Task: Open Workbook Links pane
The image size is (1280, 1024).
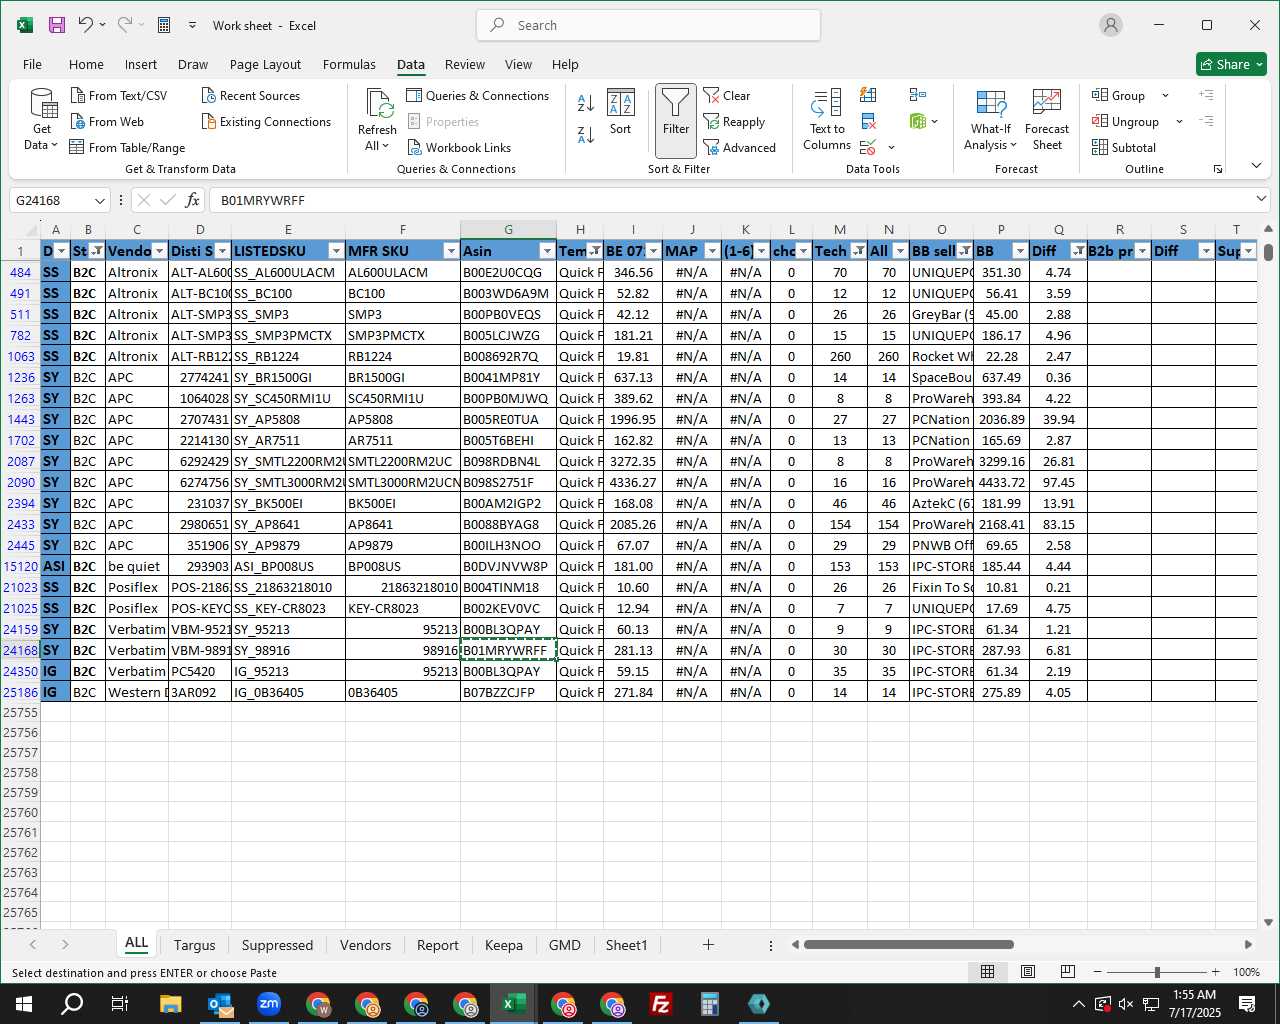Action: (459, 148)
